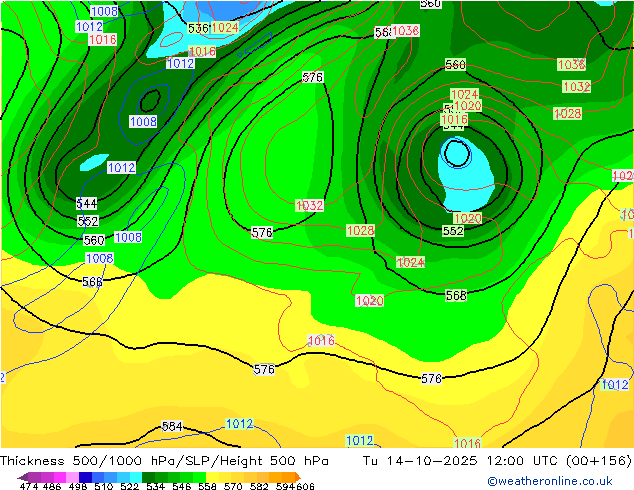
Task: Click the 558 legend value
Action: [207, 486]
